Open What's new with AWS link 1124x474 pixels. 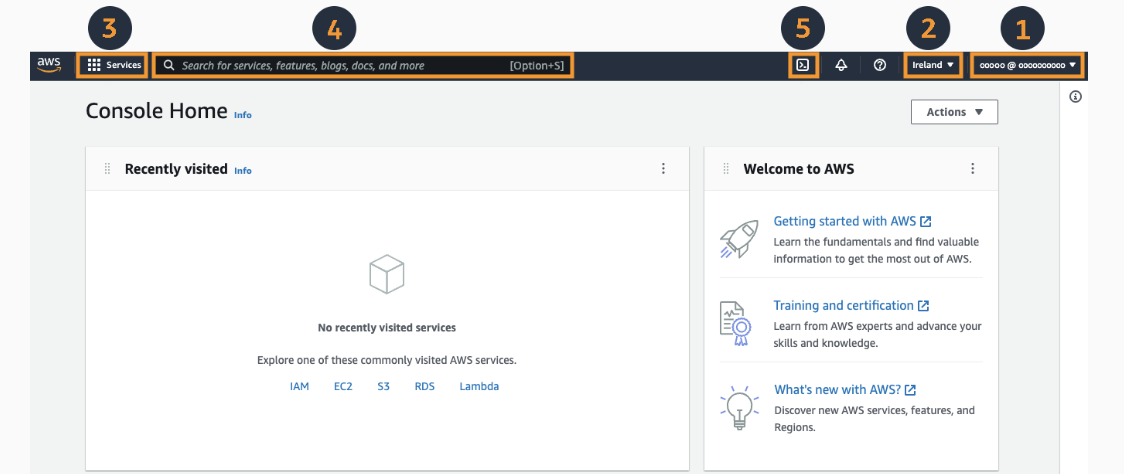[845, 390]
